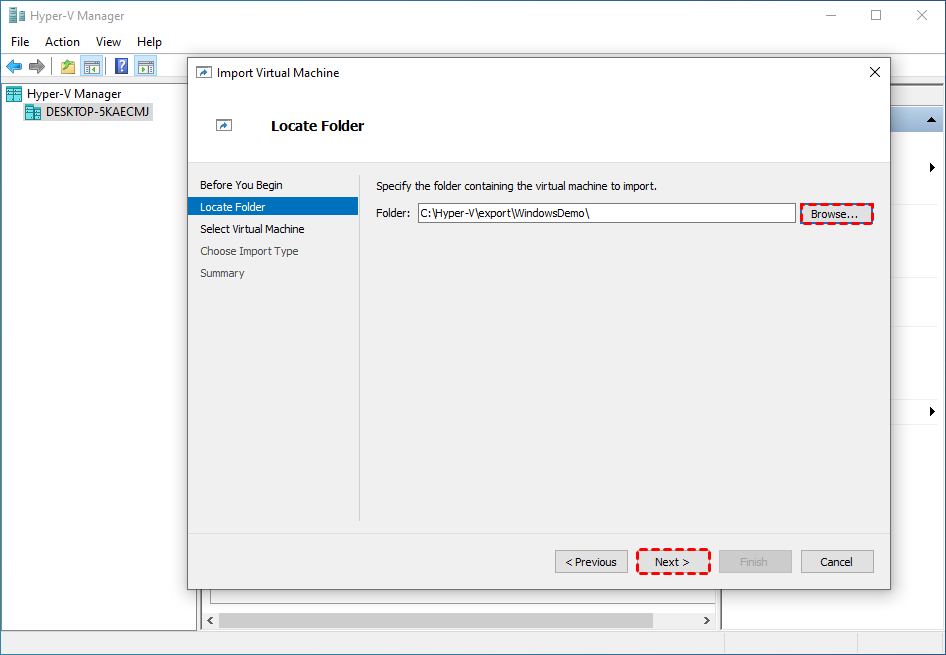Click the Summary wizard step
This screenshot has width=946, height=655.
[222, 273]
